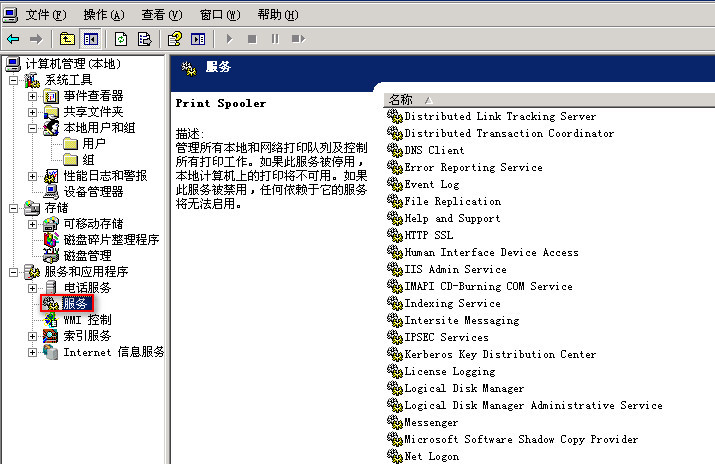This screenshot has width=715, height=464.
Task: Collapse the 系统工具 tree node
Action: click(14, 80)
